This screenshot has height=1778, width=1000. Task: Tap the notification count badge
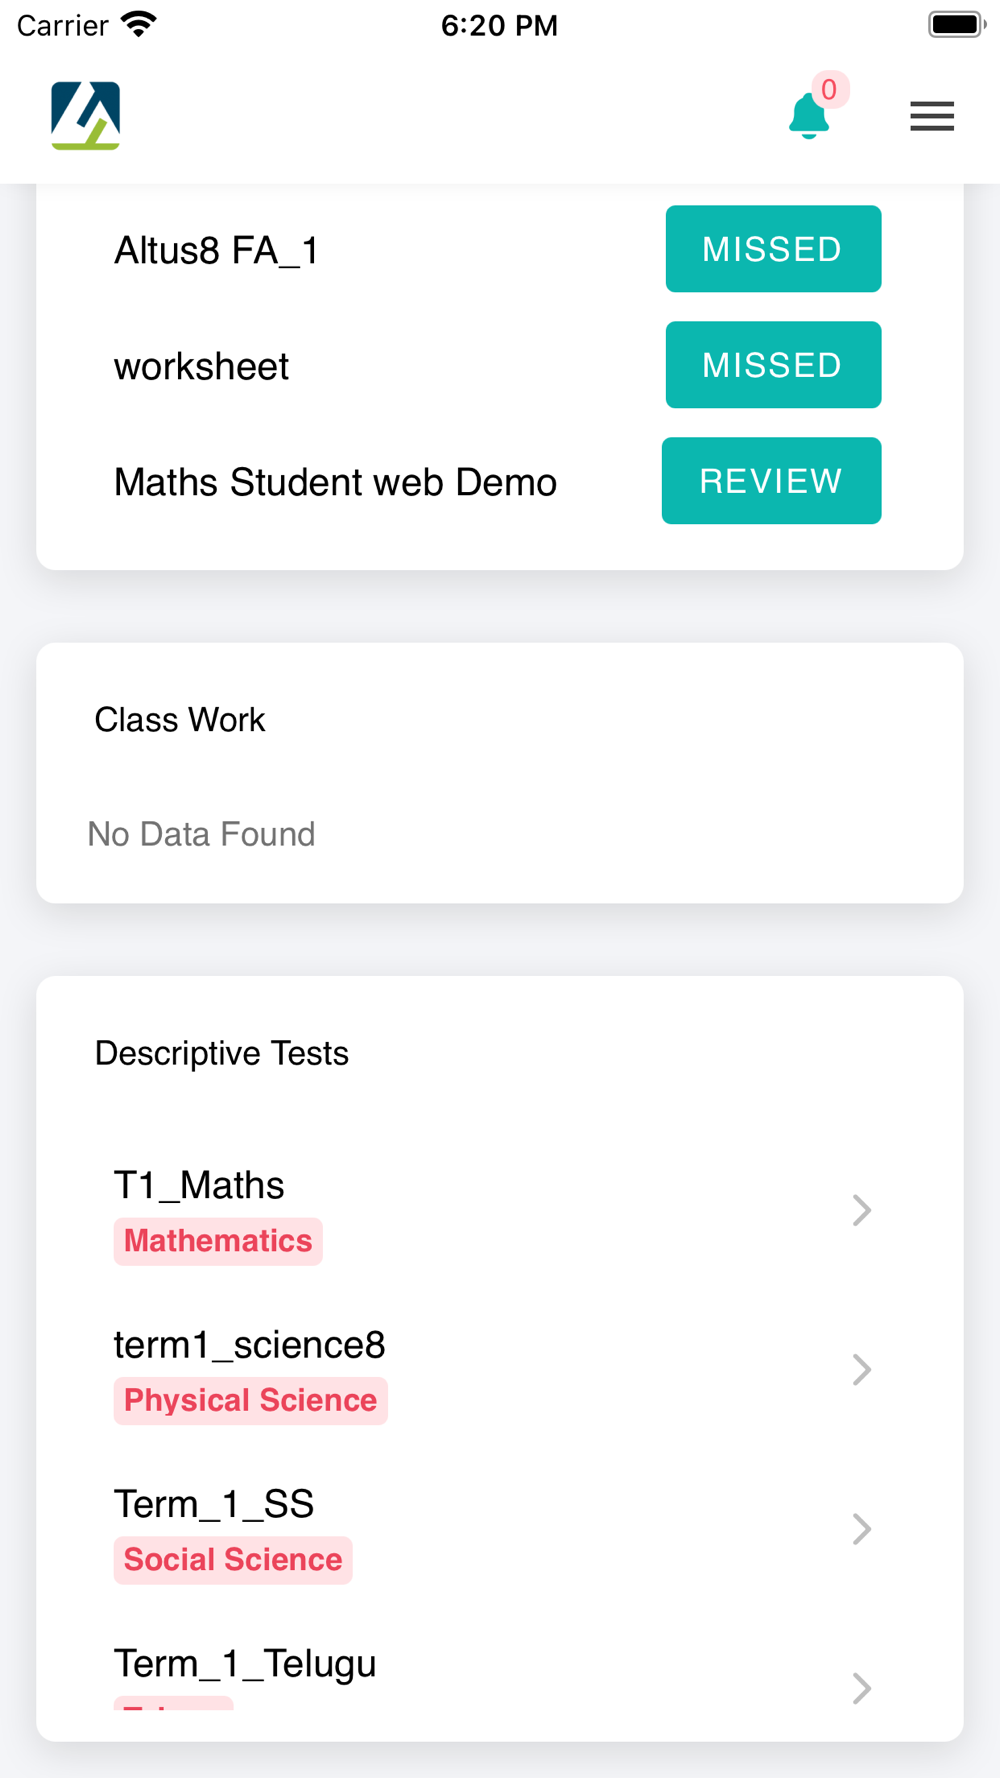point(829,90)
